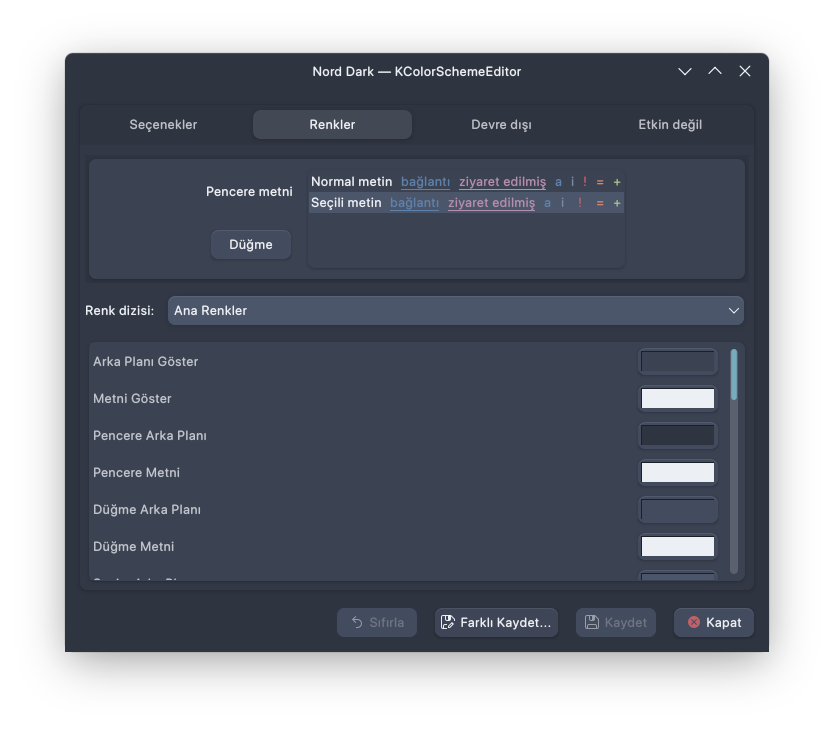Click the save-as icon on Farklı Kaydet
Viewport: 834px width, 729px height.
tap(448, 622)
